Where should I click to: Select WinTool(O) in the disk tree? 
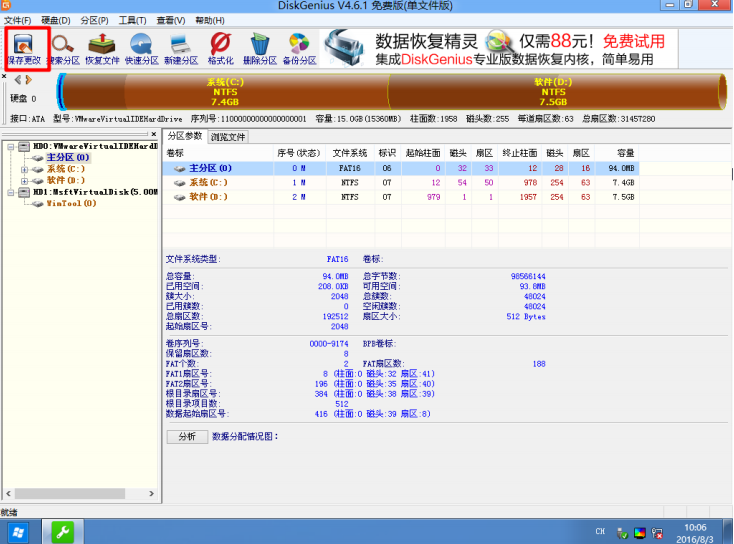[71, 203]
